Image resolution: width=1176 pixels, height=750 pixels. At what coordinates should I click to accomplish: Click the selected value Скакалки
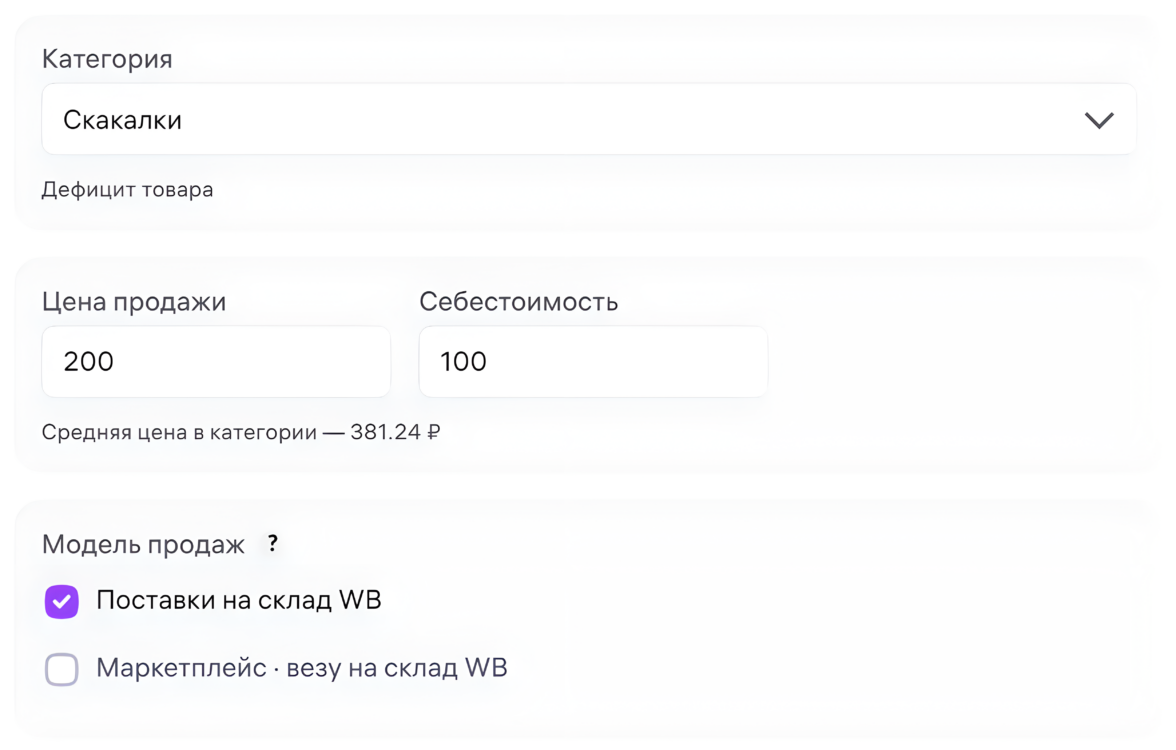[122, 121]
